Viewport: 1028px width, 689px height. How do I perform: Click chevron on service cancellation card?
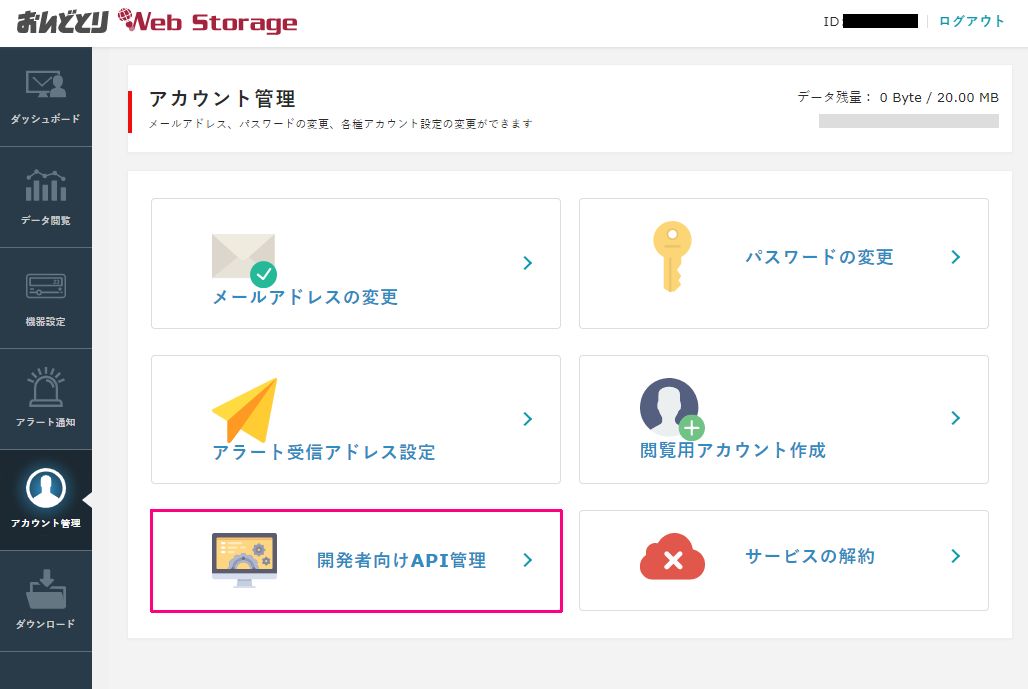point(955,556)
